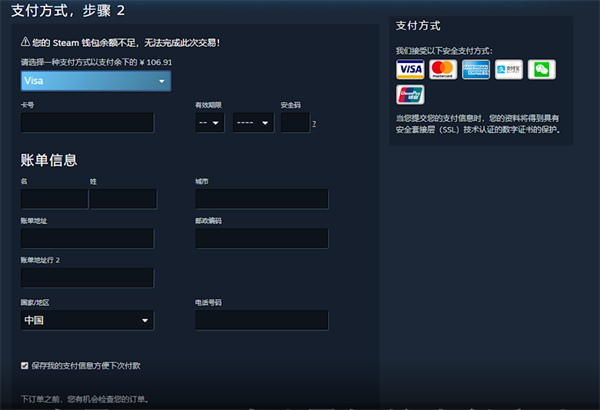600x410 pixels.
Task: Click the wallet balance insufficient warning text
Action: click(x=126, y=42)
